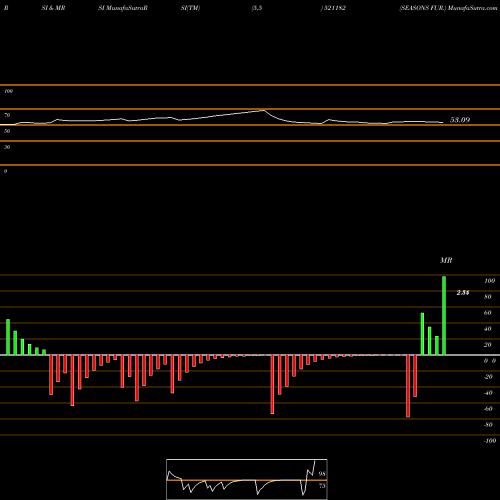Viewport: 500px width, 500px height.
Task: Click the 98 label in the mini chart
Action: coord(322,474)
